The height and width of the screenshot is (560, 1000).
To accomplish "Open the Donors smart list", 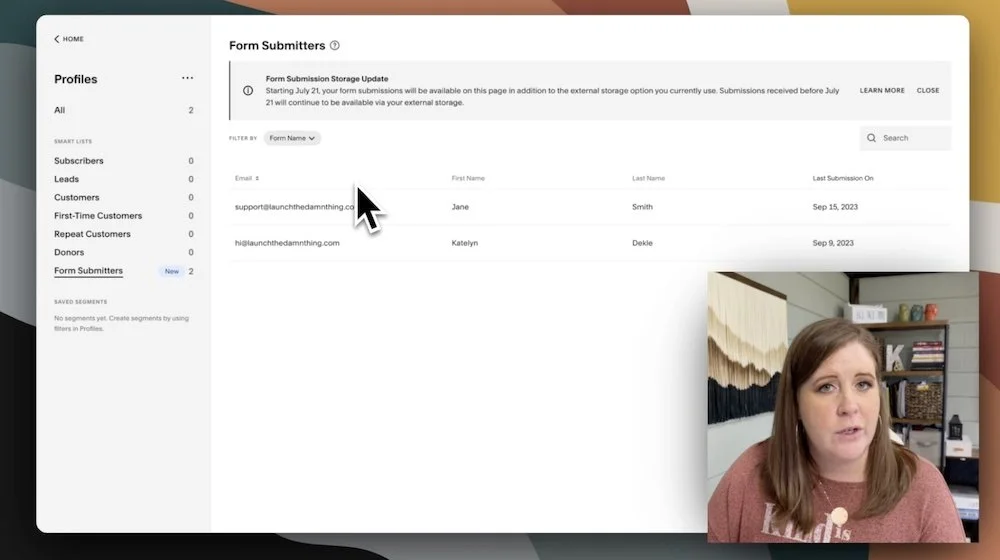I will click(x=124, y=253).
